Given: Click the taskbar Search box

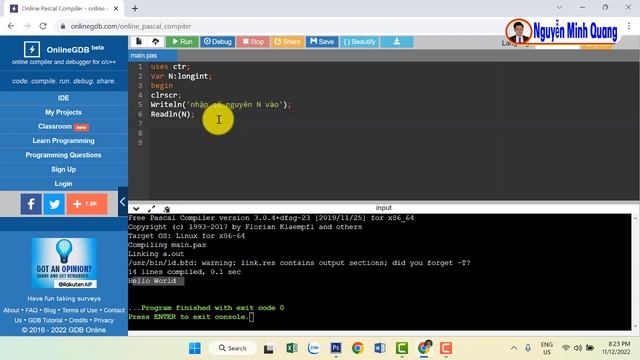Looking at the screenshot, I should pyautogui.click(x=233, y=348).
